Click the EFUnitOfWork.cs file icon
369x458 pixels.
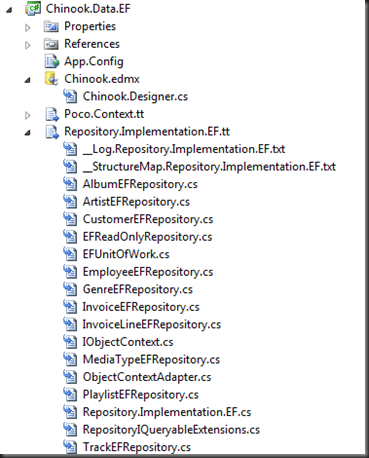70,254
